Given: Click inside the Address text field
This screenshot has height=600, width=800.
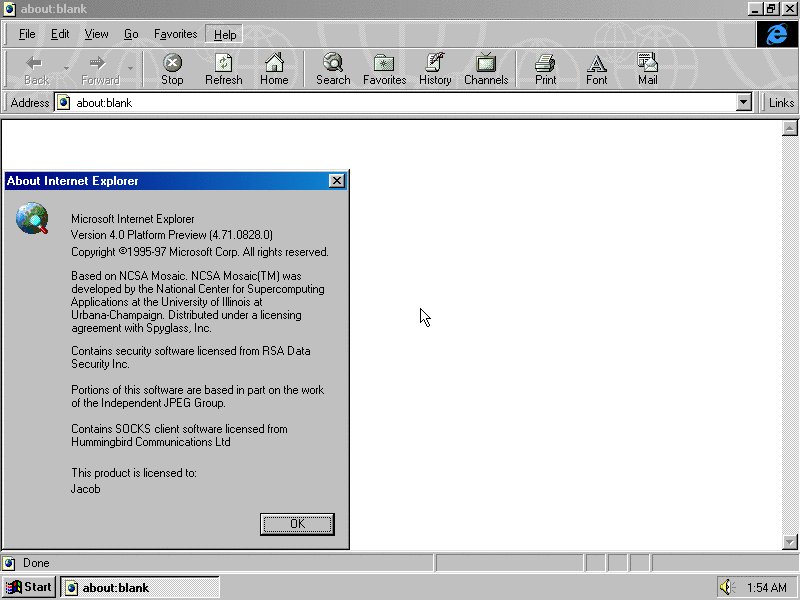Looking at the screenshot, I should pyautogui.click(x=403, y=103).
